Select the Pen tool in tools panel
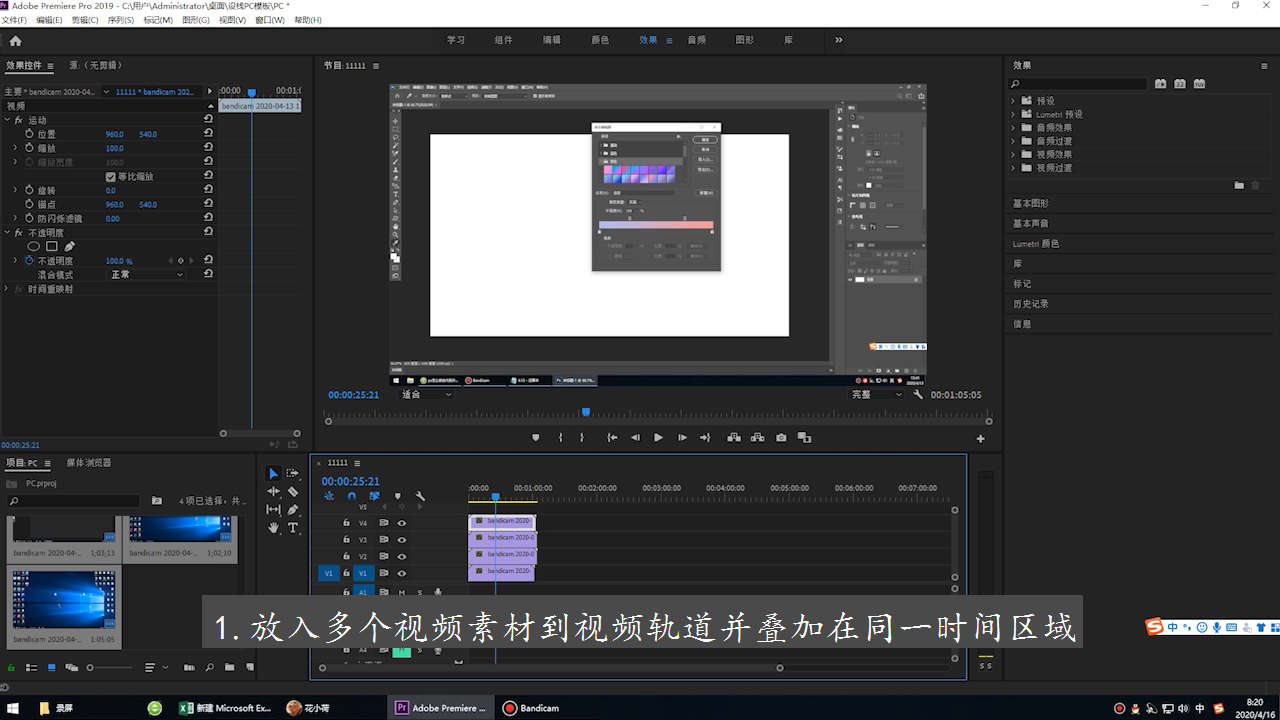Image resolution: width=1280 pixels, height=720 pixels. point(293,509)
